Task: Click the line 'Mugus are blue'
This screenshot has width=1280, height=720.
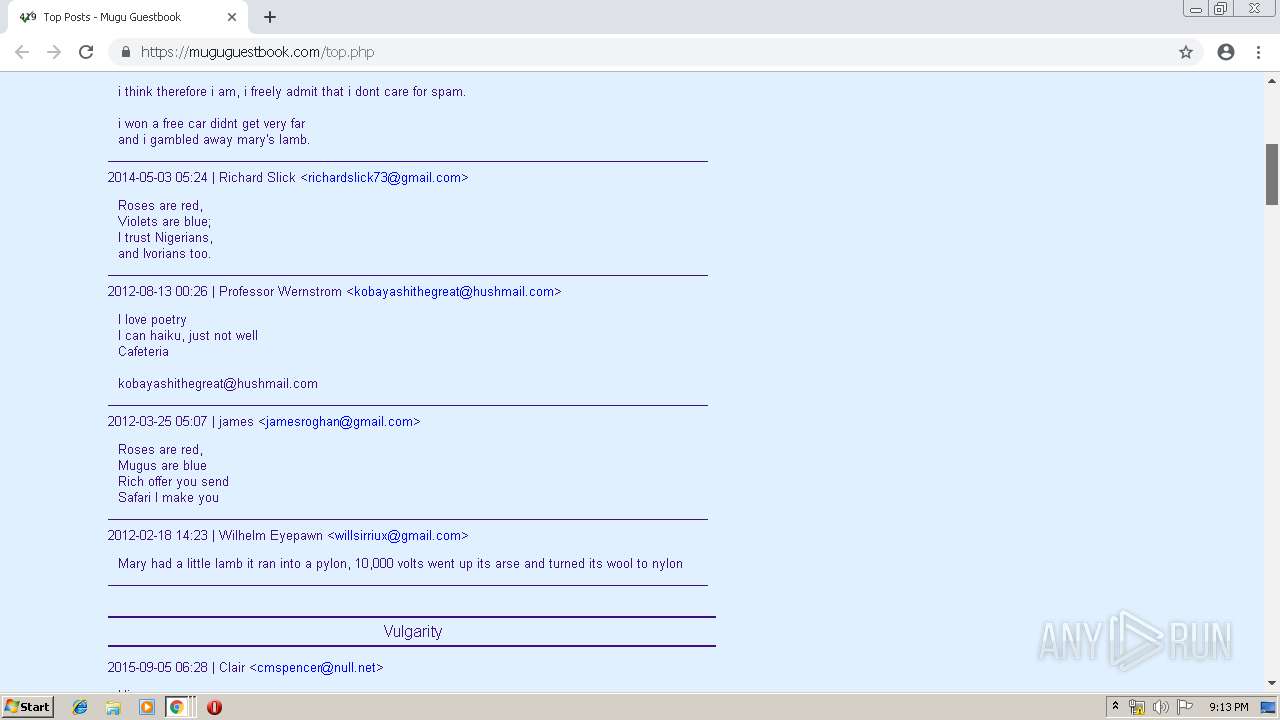Action: pyautogui.click(x=162, y=465)
